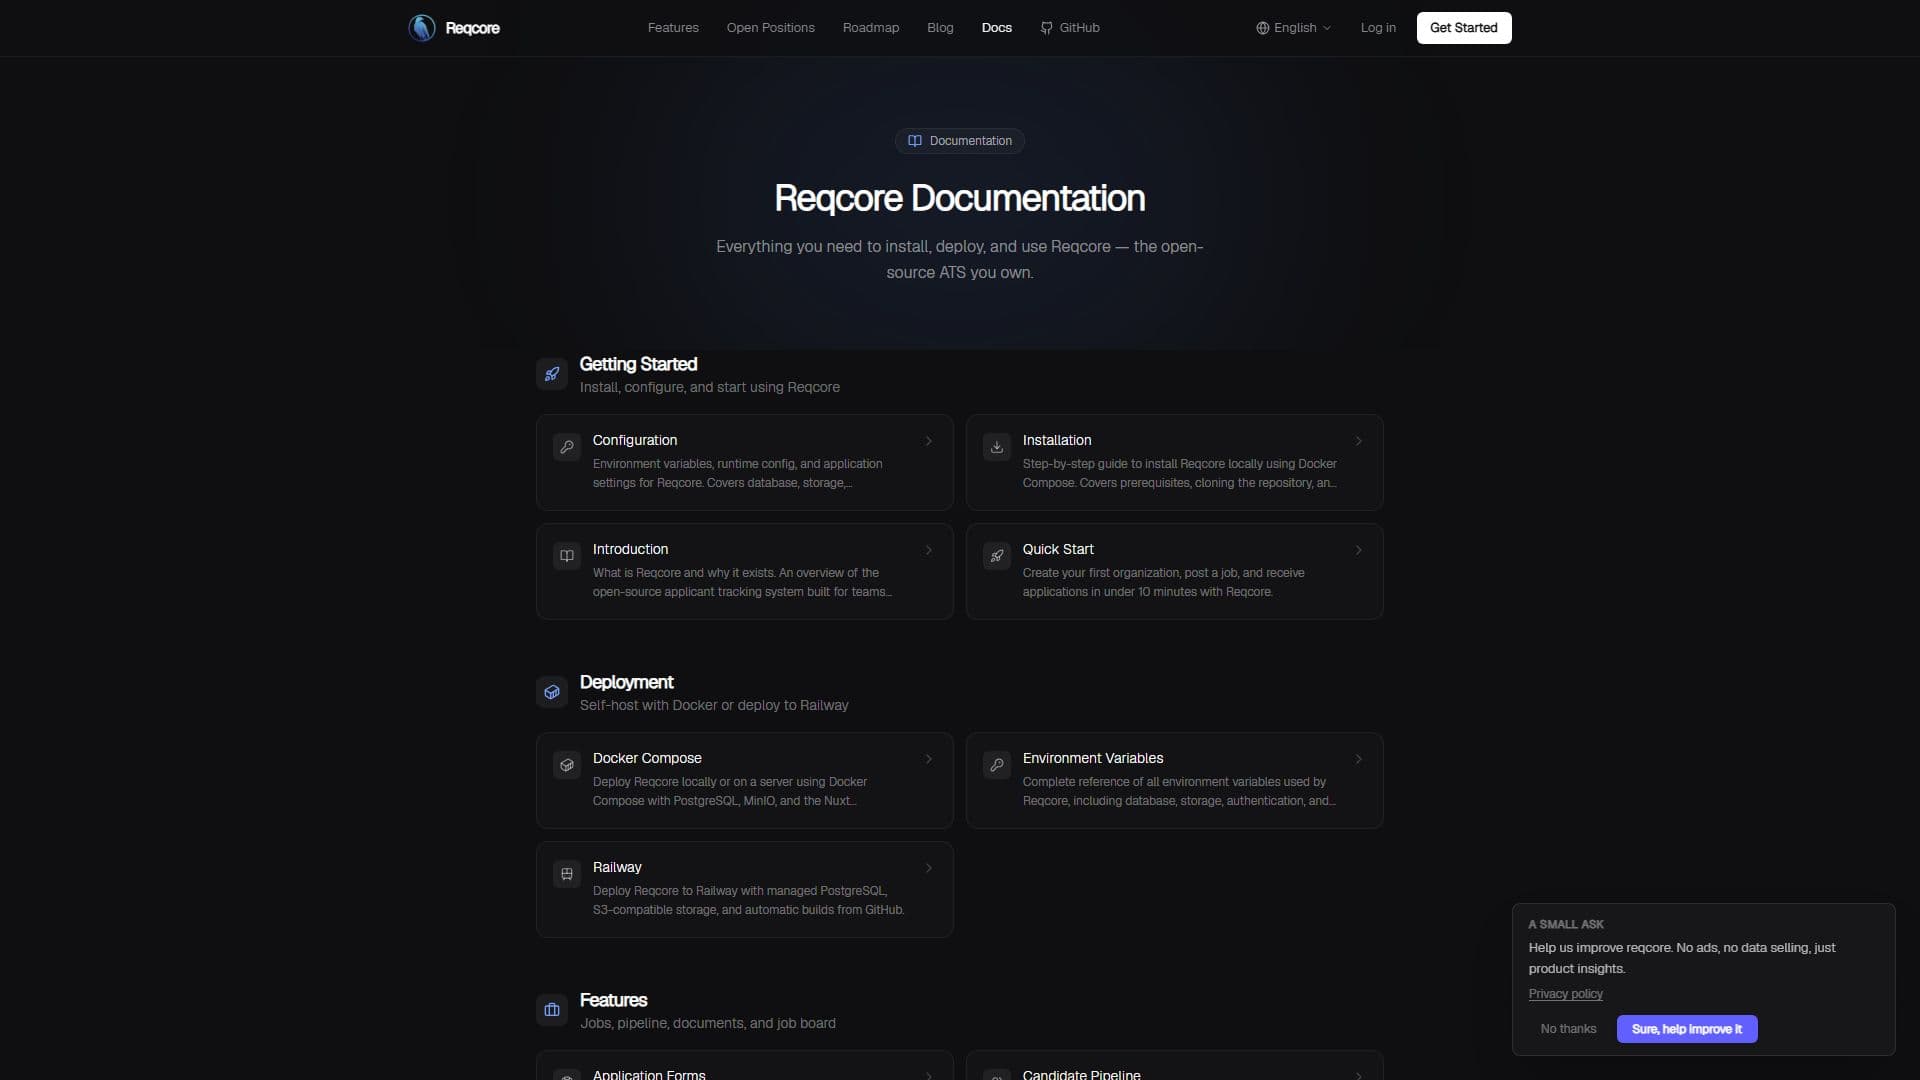Open the Environment Variables card title
1920x1080 pixels.
[1093, 759]
